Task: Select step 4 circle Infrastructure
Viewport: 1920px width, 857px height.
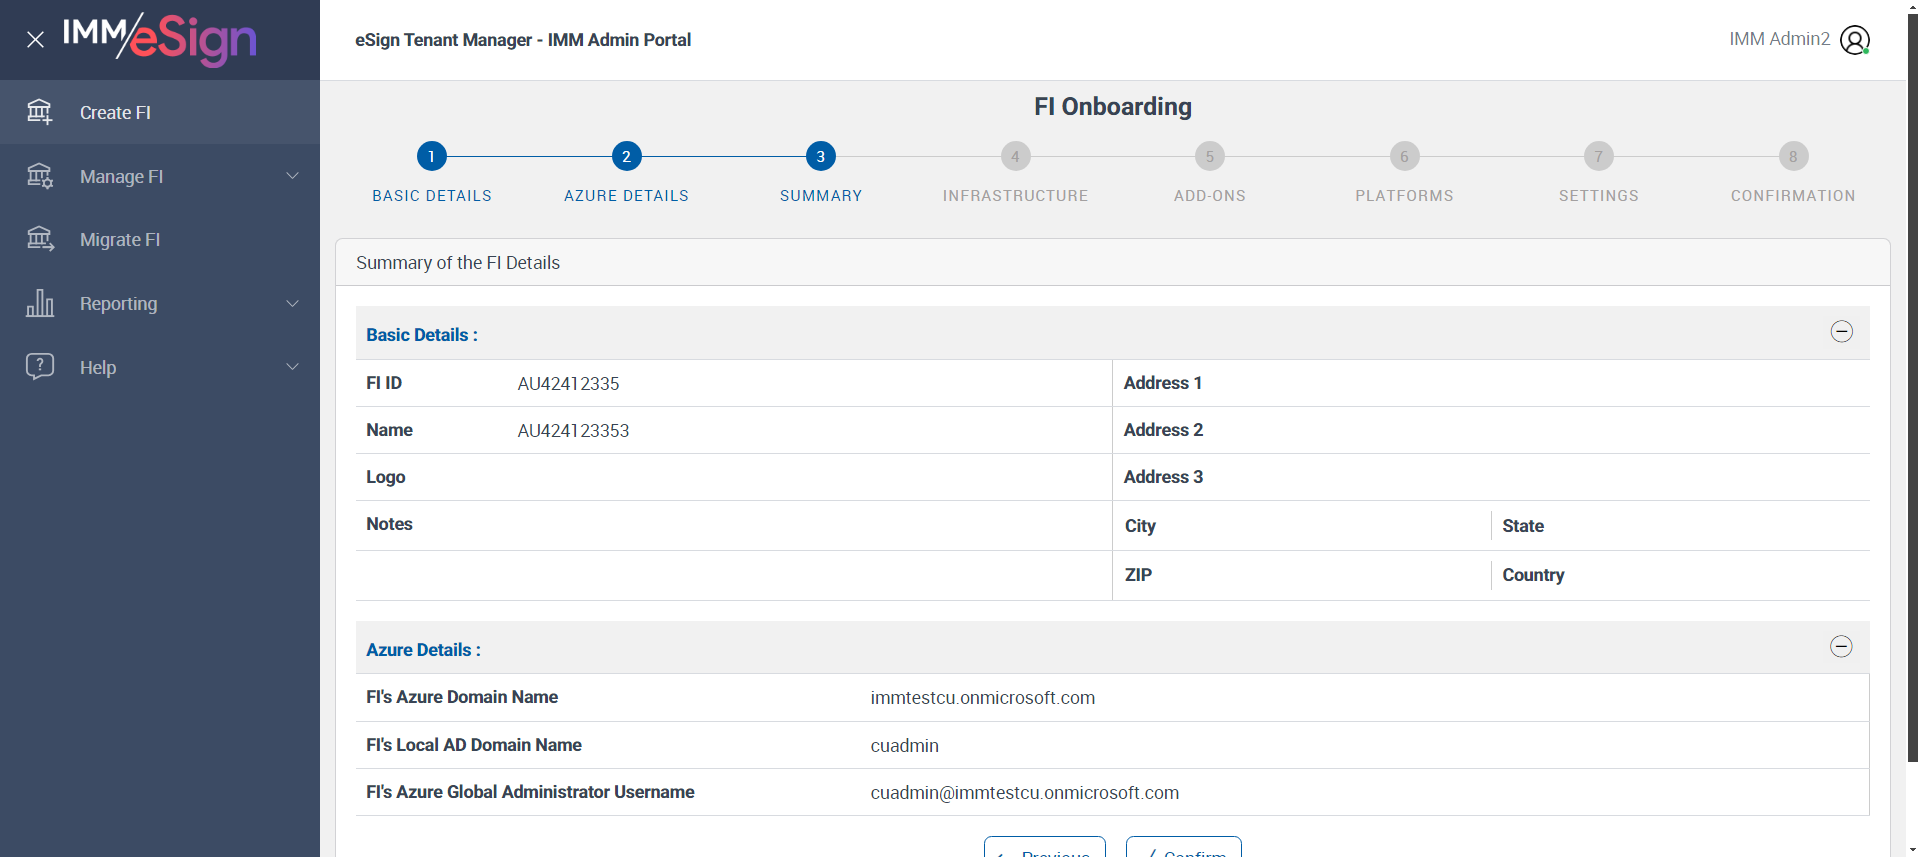Action: pyautogui.click(x=1015, y=156)
